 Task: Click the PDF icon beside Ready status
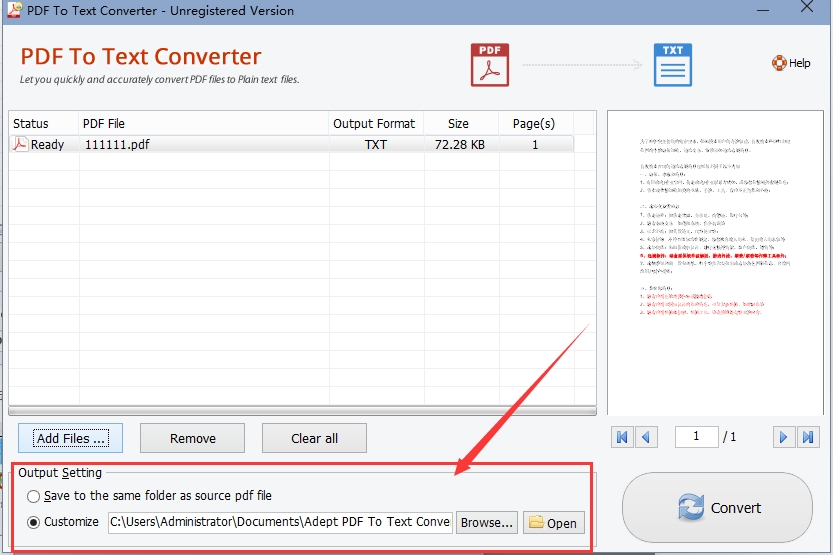(x=20, y=144)
